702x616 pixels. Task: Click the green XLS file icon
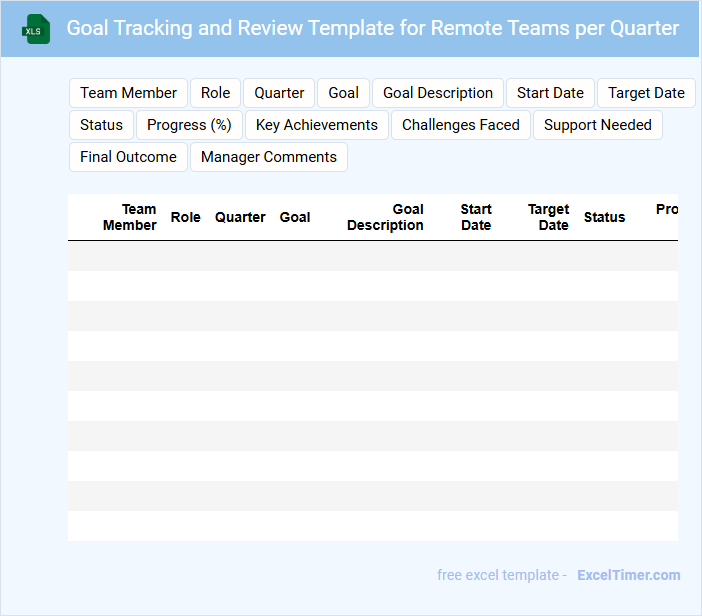pos(36,29)
